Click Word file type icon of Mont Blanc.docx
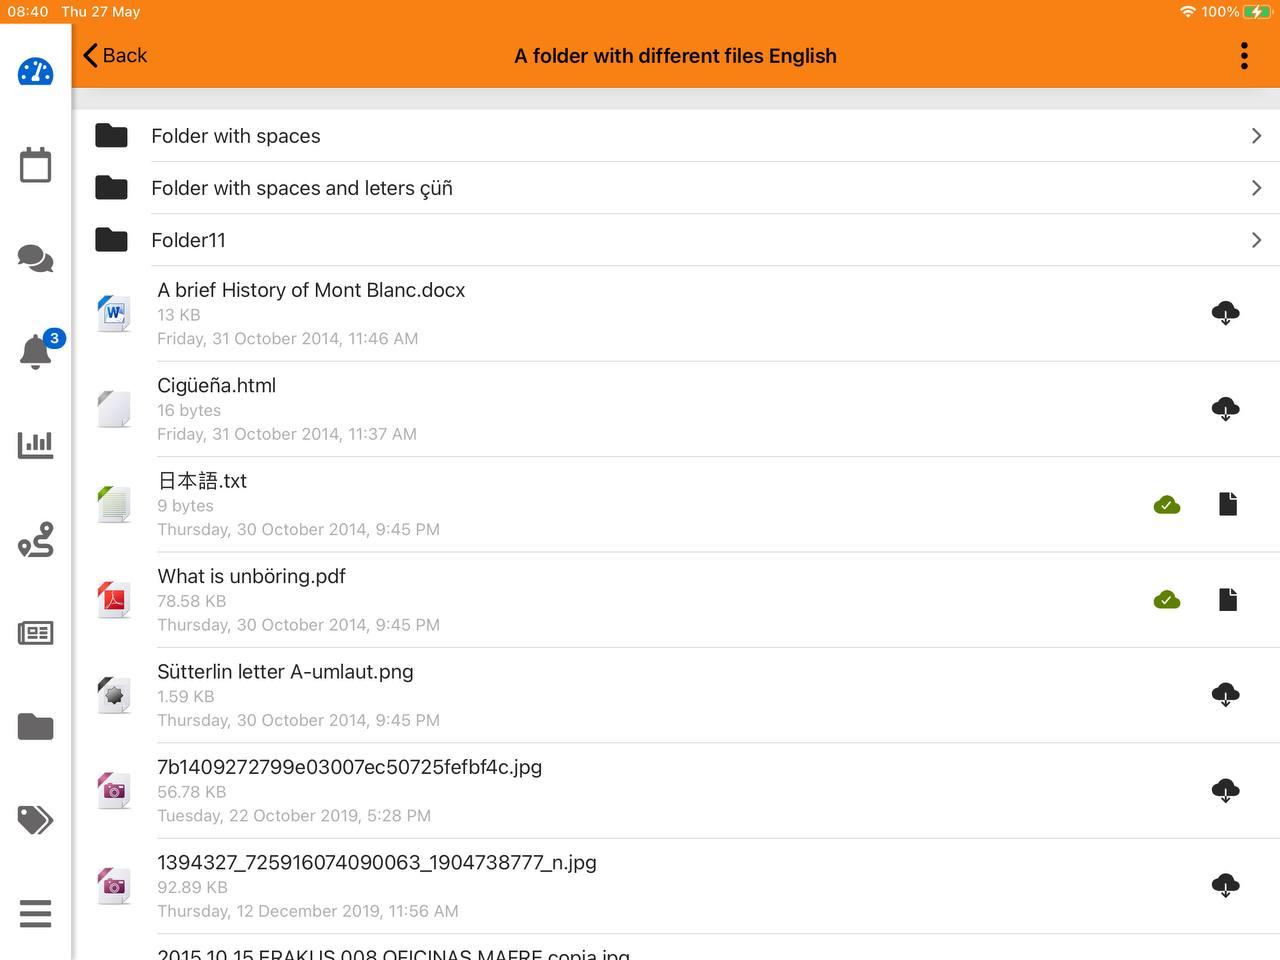1280x960 pixels. point(114,313)
